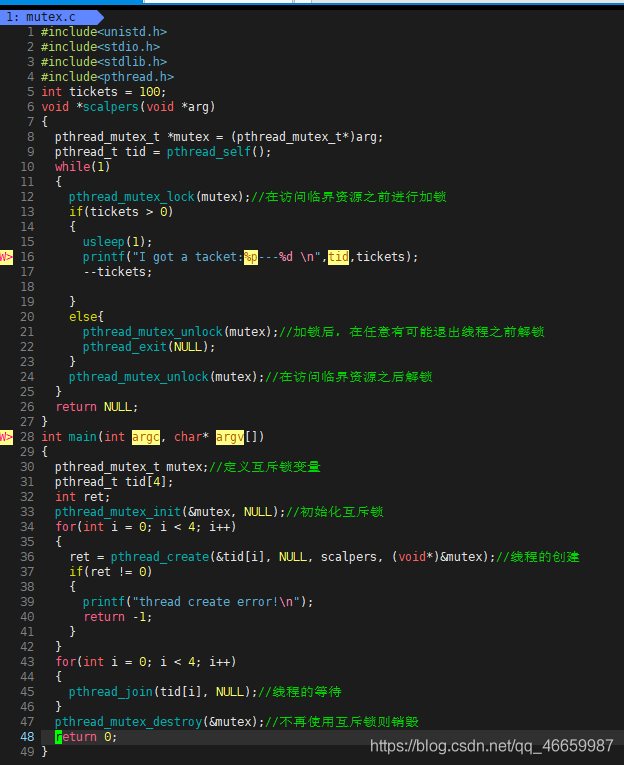624x765 pixels.
Task: Click the comment at end of line 21
Action: 412,332
